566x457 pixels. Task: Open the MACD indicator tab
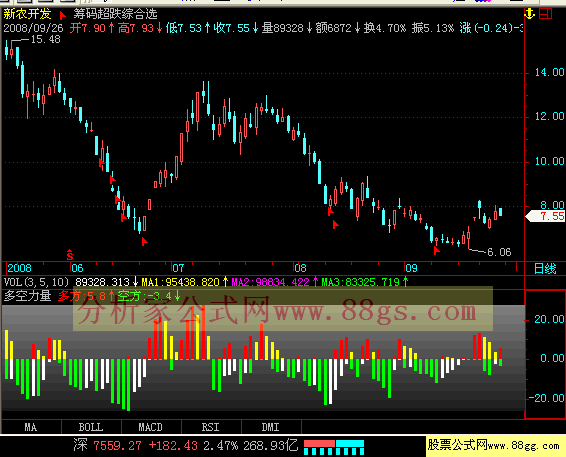151,427
